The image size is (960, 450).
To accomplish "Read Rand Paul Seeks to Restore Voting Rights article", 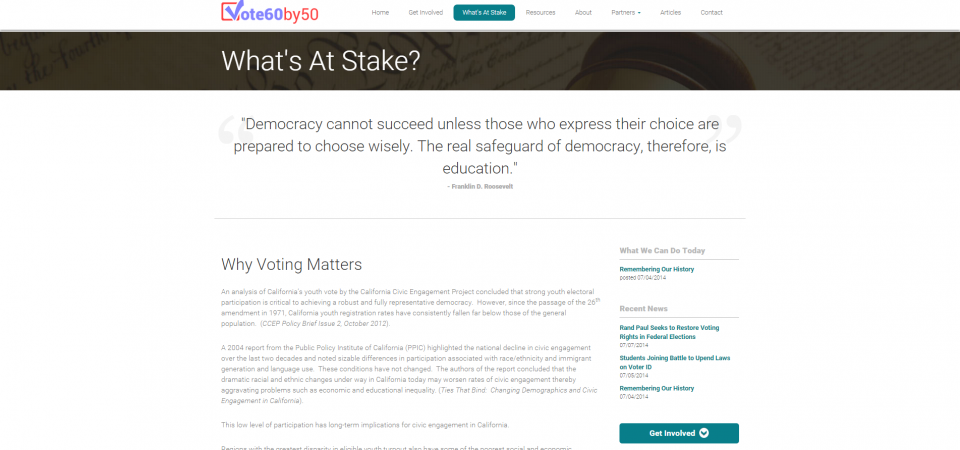I will (669, 332).
